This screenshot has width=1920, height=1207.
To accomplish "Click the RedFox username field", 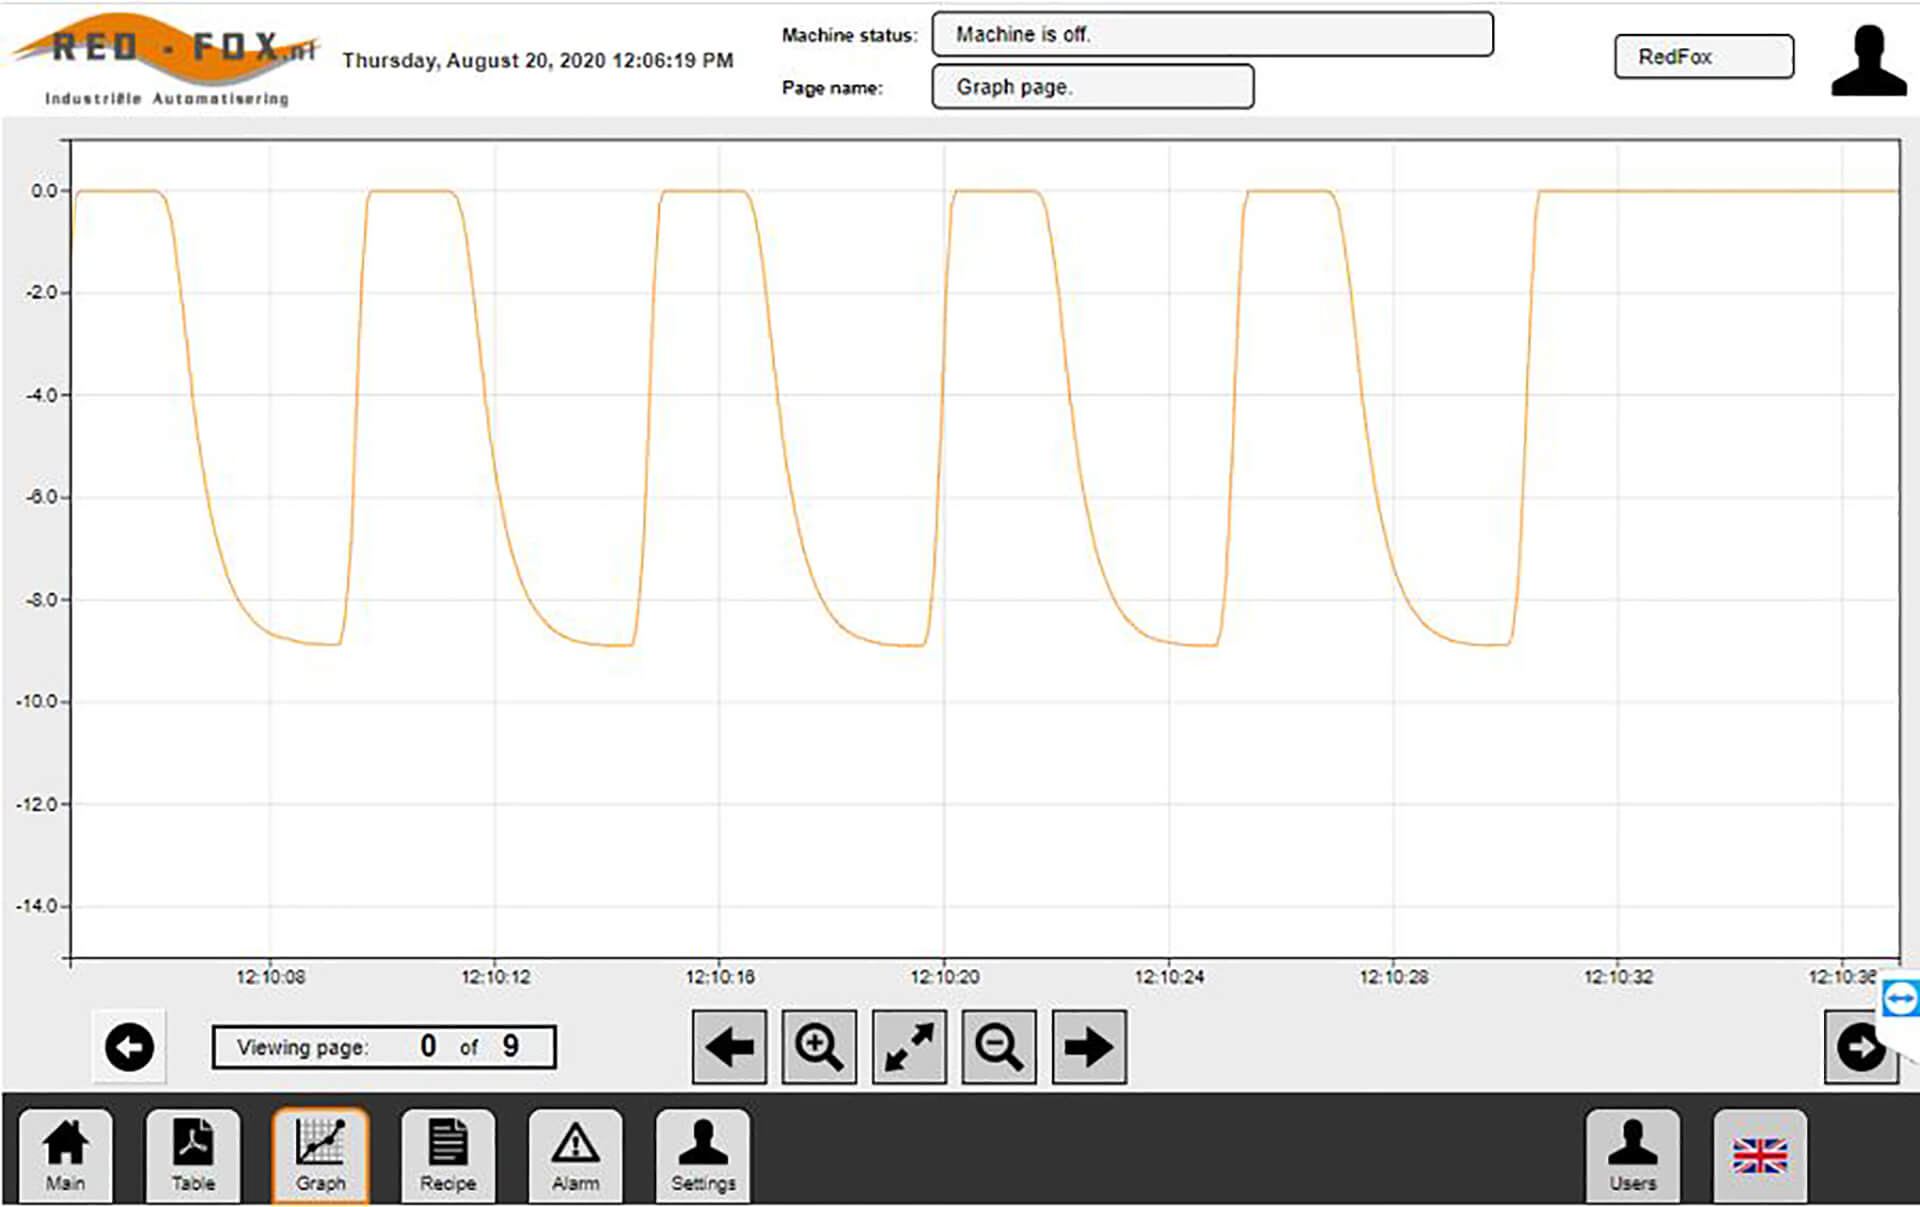I will [x=1703, y=57].
